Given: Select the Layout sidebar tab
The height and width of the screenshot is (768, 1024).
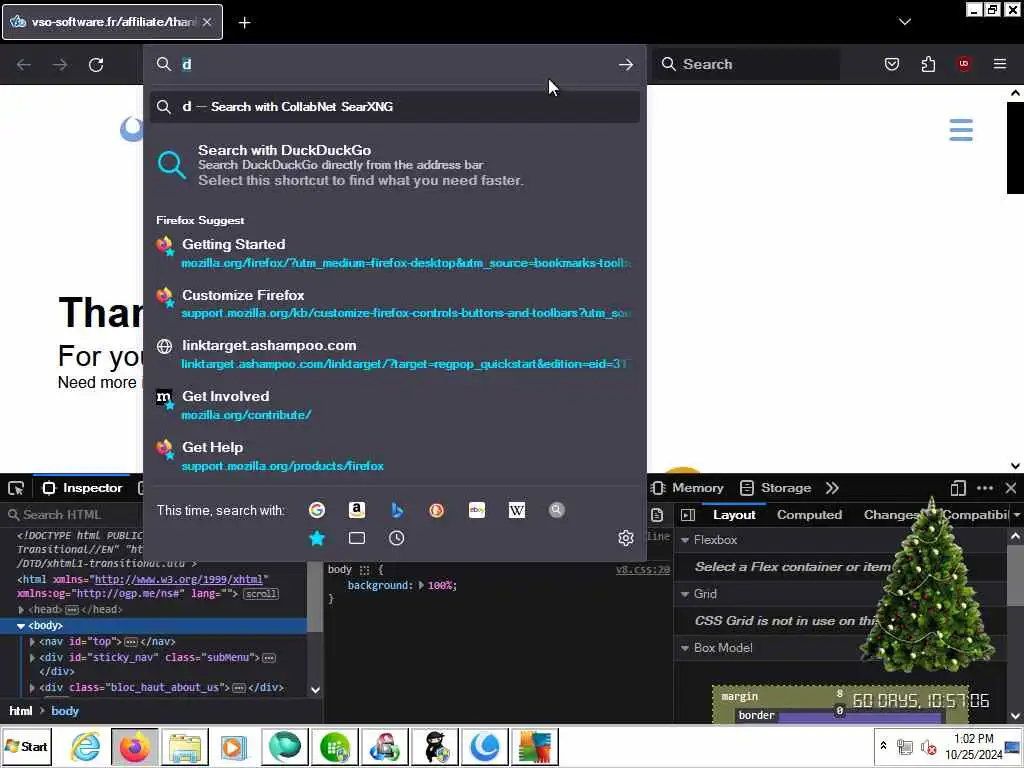Looking at the screenshot, I should 734,515.
